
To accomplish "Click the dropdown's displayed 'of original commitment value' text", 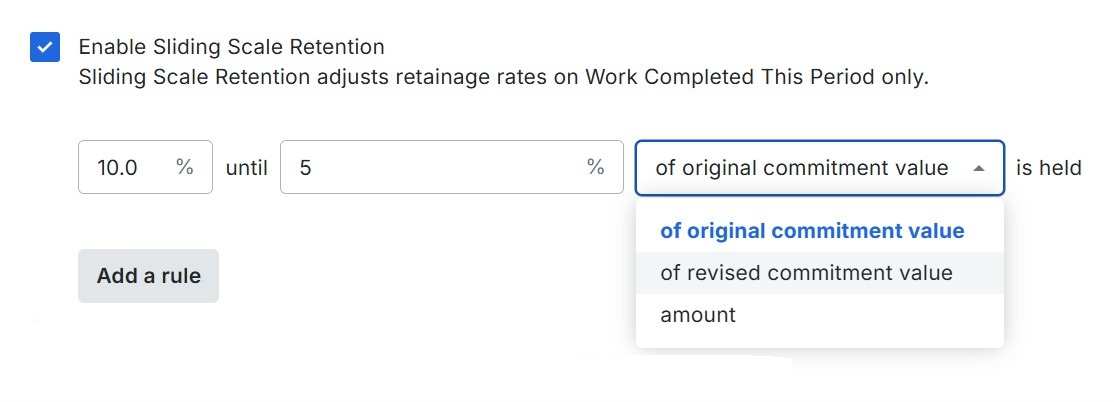I will coord(801,168).
